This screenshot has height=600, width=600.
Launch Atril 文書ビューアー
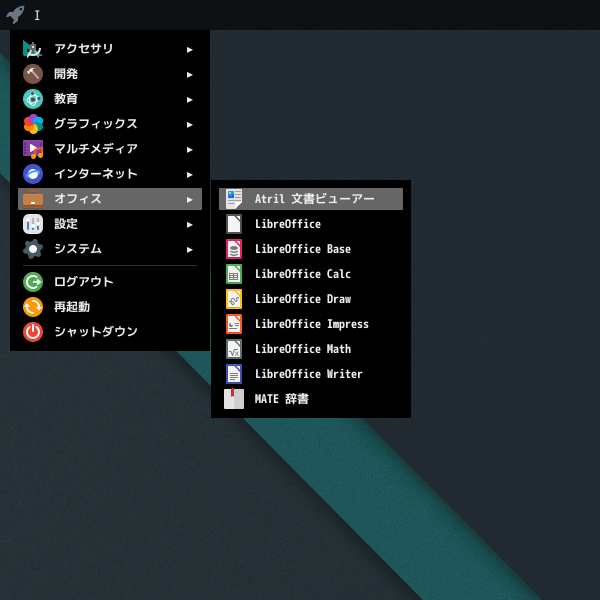pos(311,199)
